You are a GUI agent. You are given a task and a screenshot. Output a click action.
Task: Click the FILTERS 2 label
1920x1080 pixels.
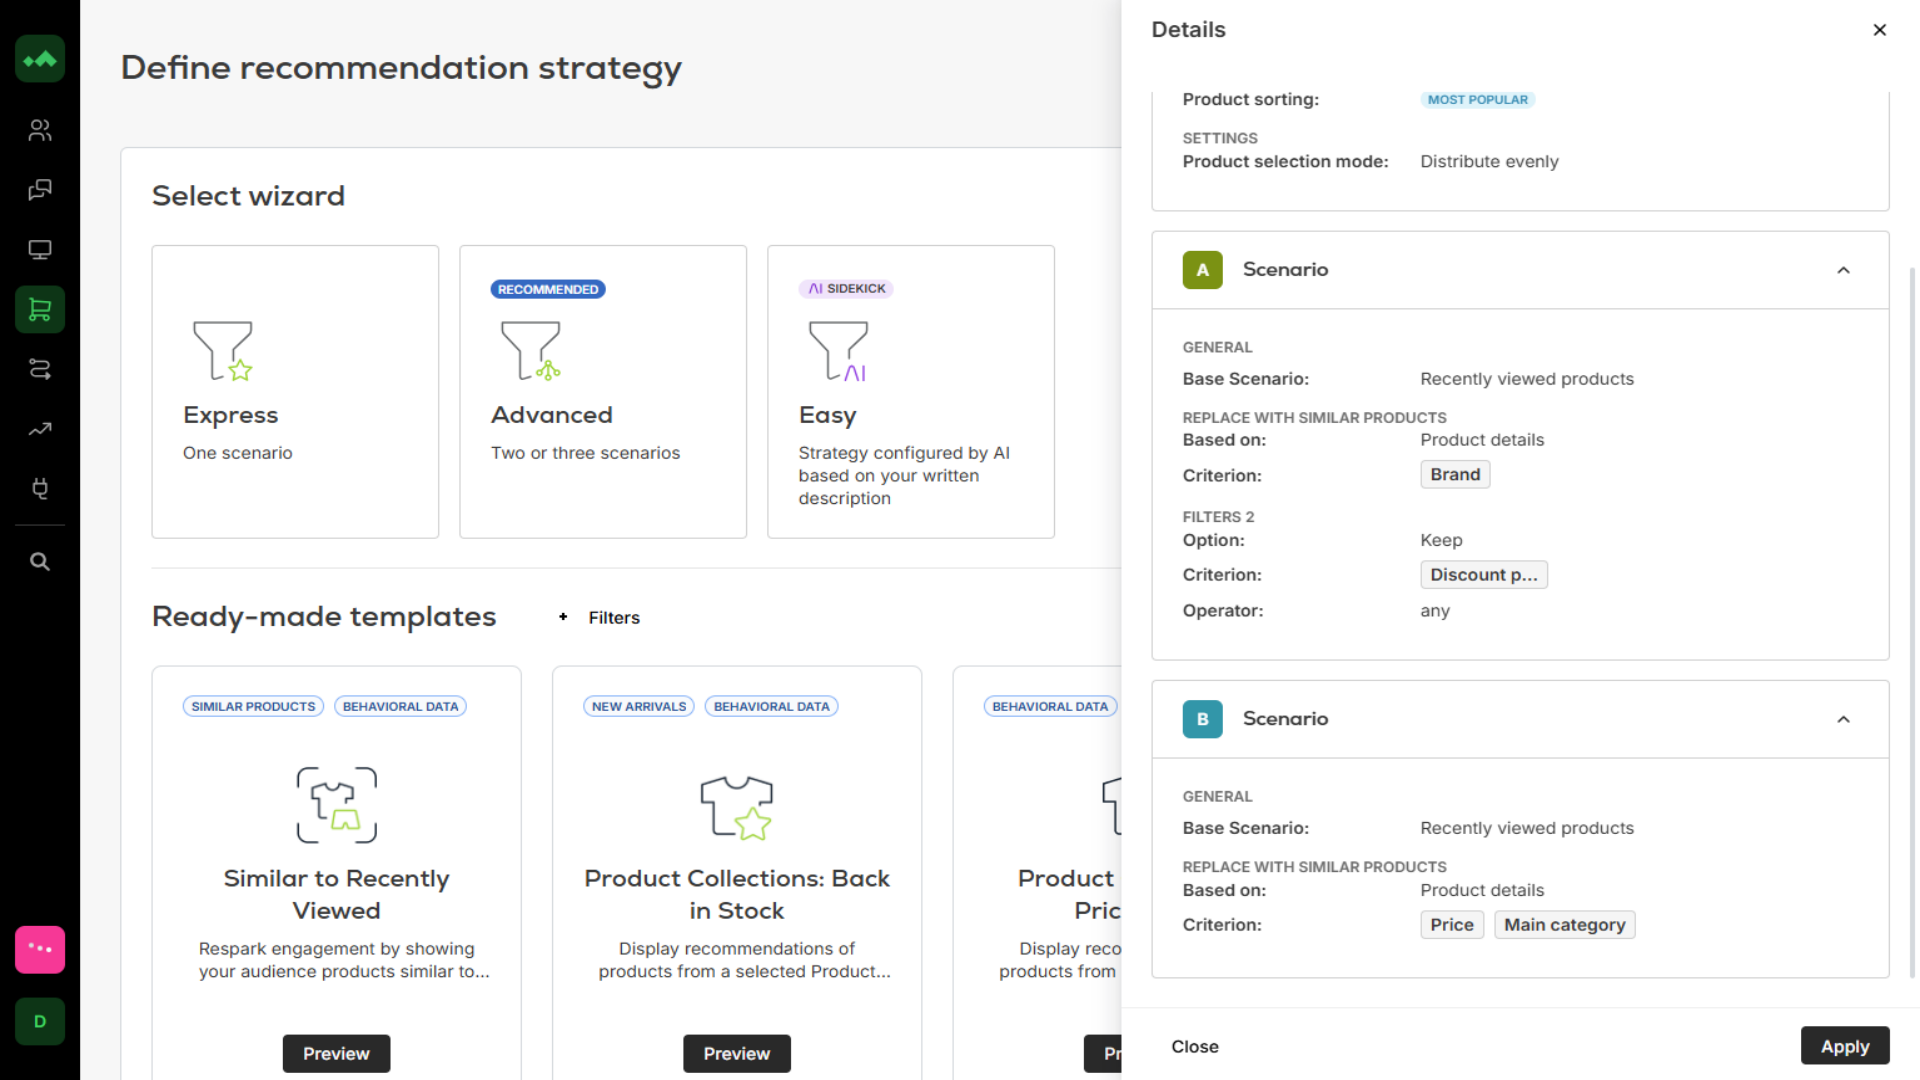point(1218,517)
